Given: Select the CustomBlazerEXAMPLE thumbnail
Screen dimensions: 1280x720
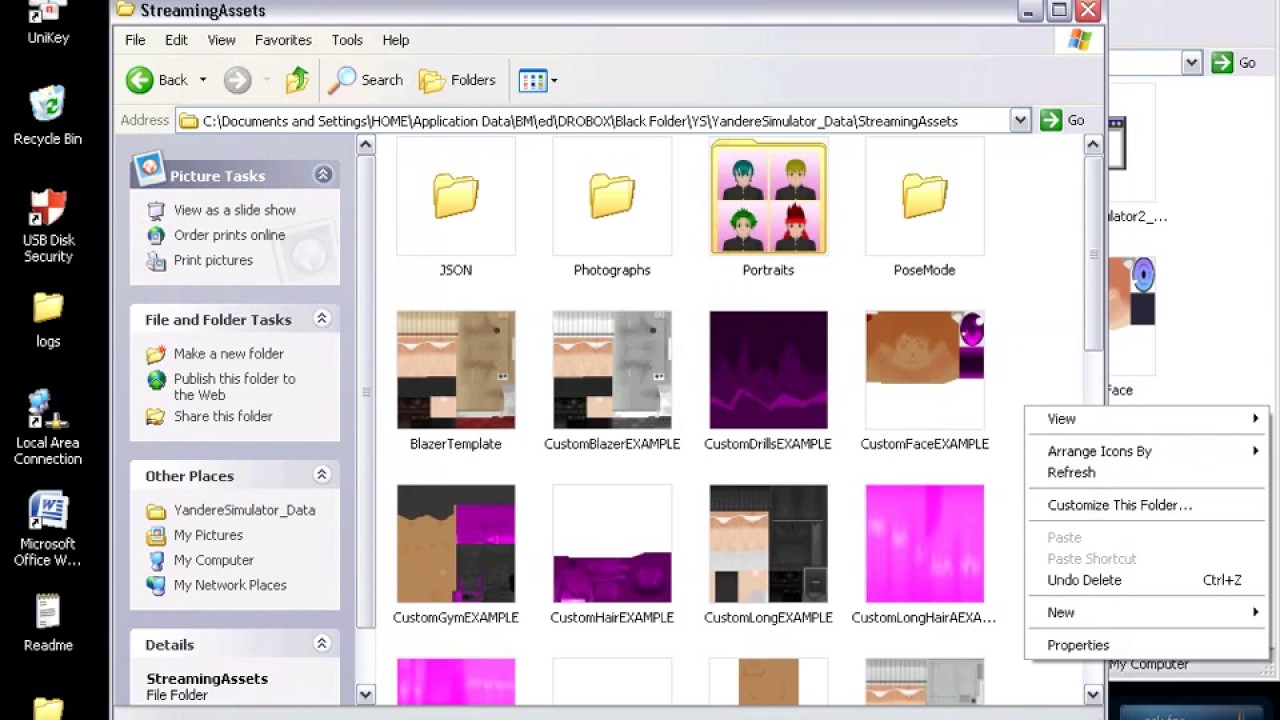Looking at the screenshot, I should (x=612, y=370).
